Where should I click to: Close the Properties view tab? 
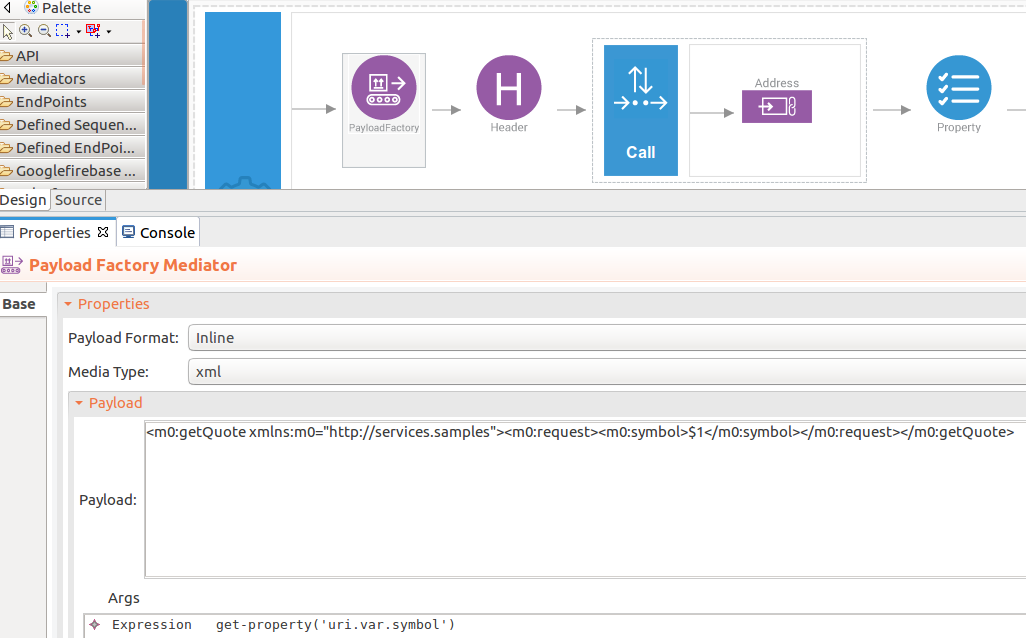tap(103, 232)
